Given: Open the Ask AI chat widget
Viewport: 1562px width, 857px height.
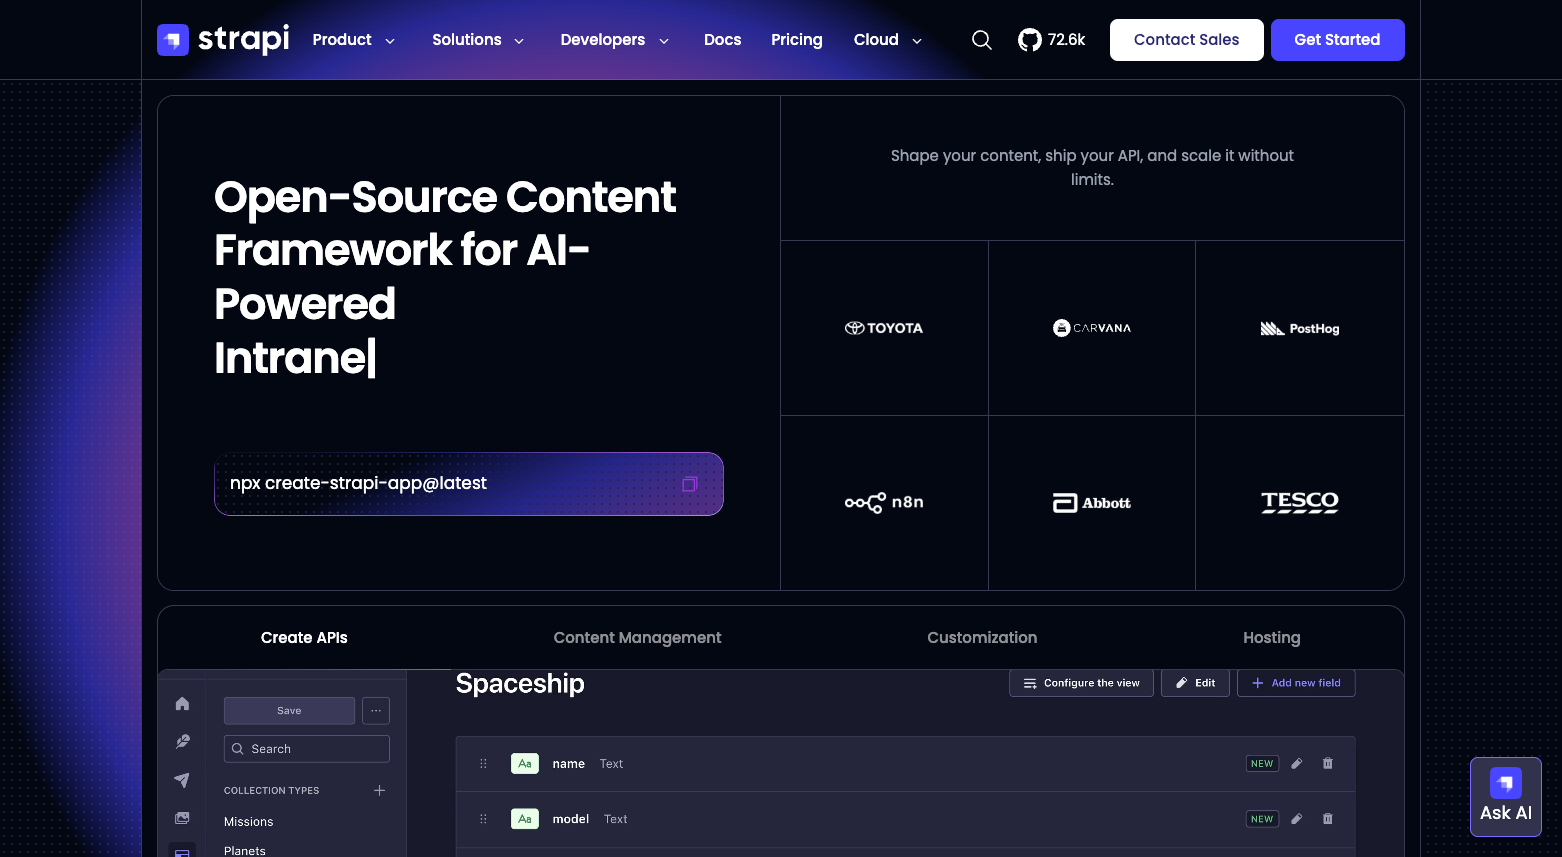Looking at the screenshot, I should point(1506,797).
